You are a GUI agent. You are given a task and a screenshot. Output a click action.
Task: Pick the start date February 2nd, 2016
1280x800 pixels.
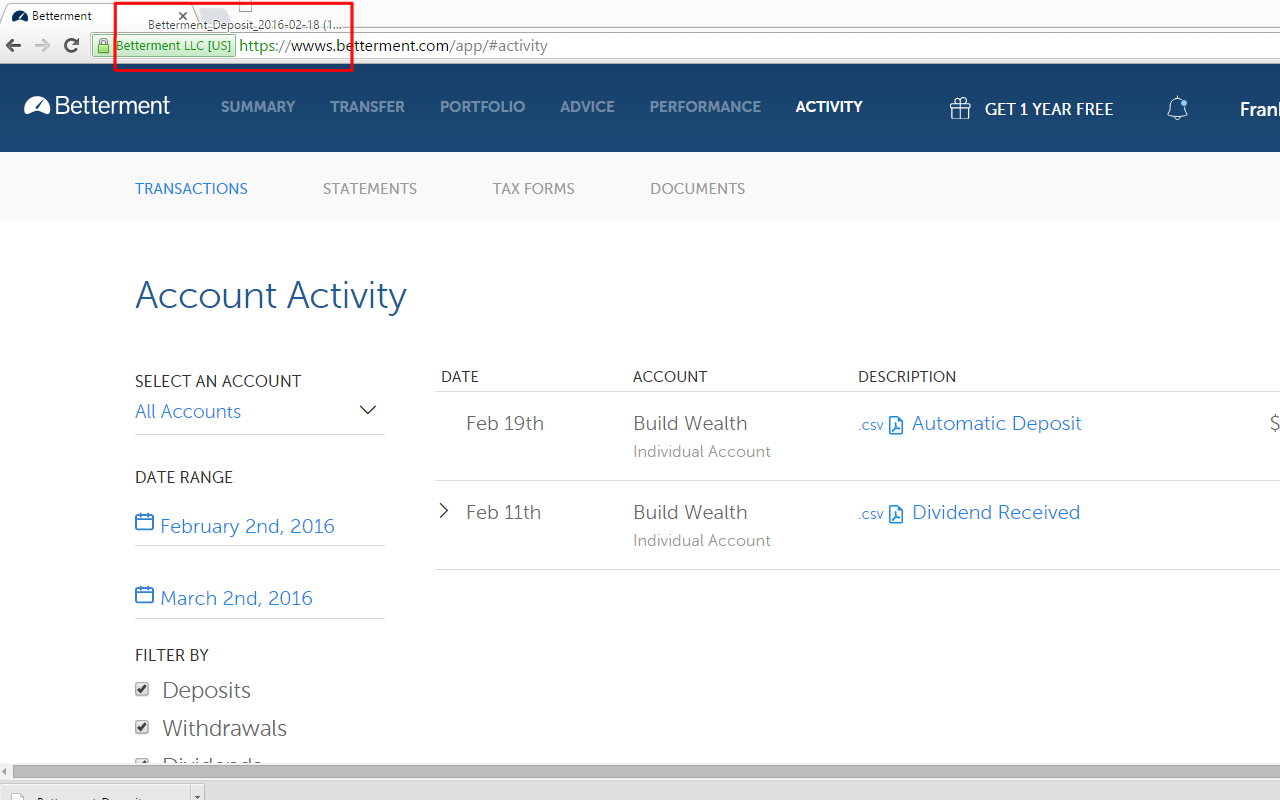(247, 526)
